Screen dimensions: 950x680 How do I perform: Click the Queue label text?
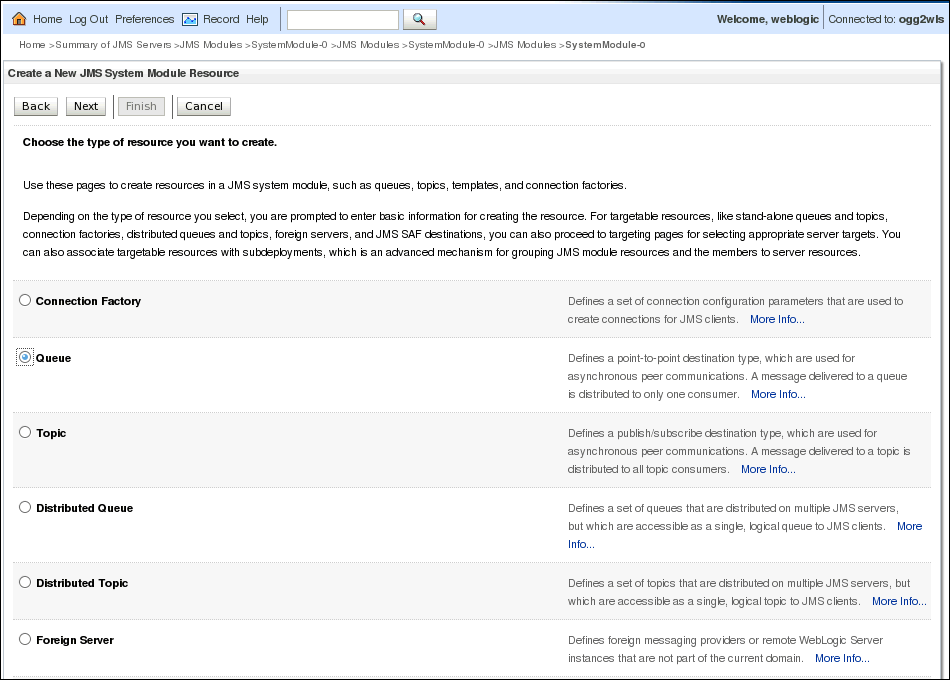pos(53,358)
